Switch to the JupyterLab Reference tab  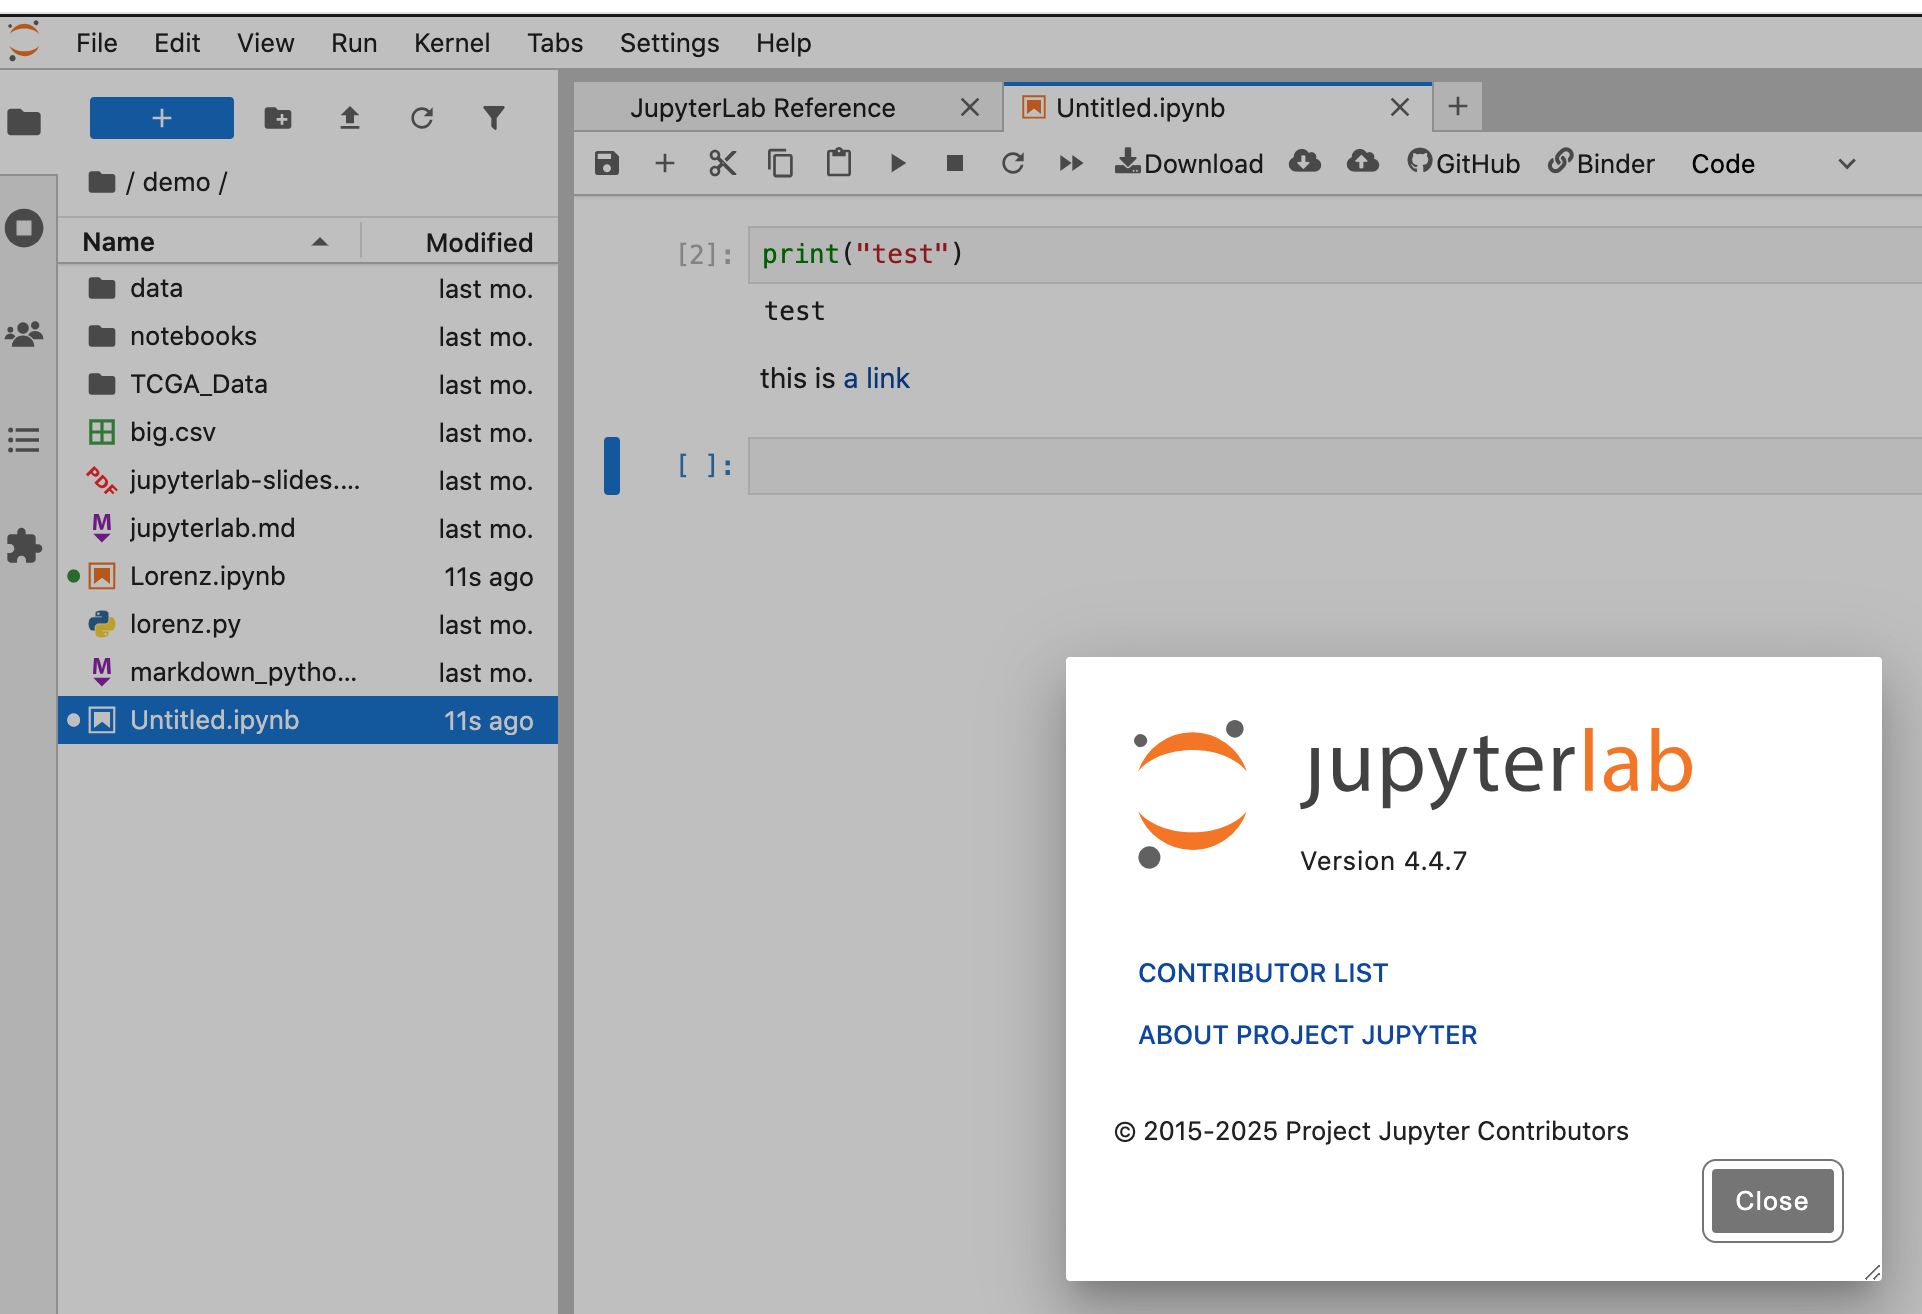coord(762,108)
